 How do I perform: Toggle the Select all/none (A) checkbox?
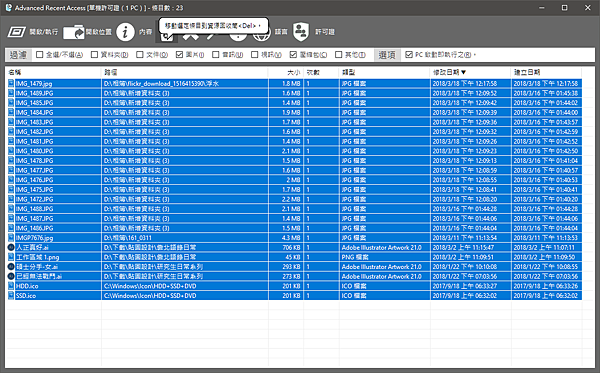tap(39, 55)
